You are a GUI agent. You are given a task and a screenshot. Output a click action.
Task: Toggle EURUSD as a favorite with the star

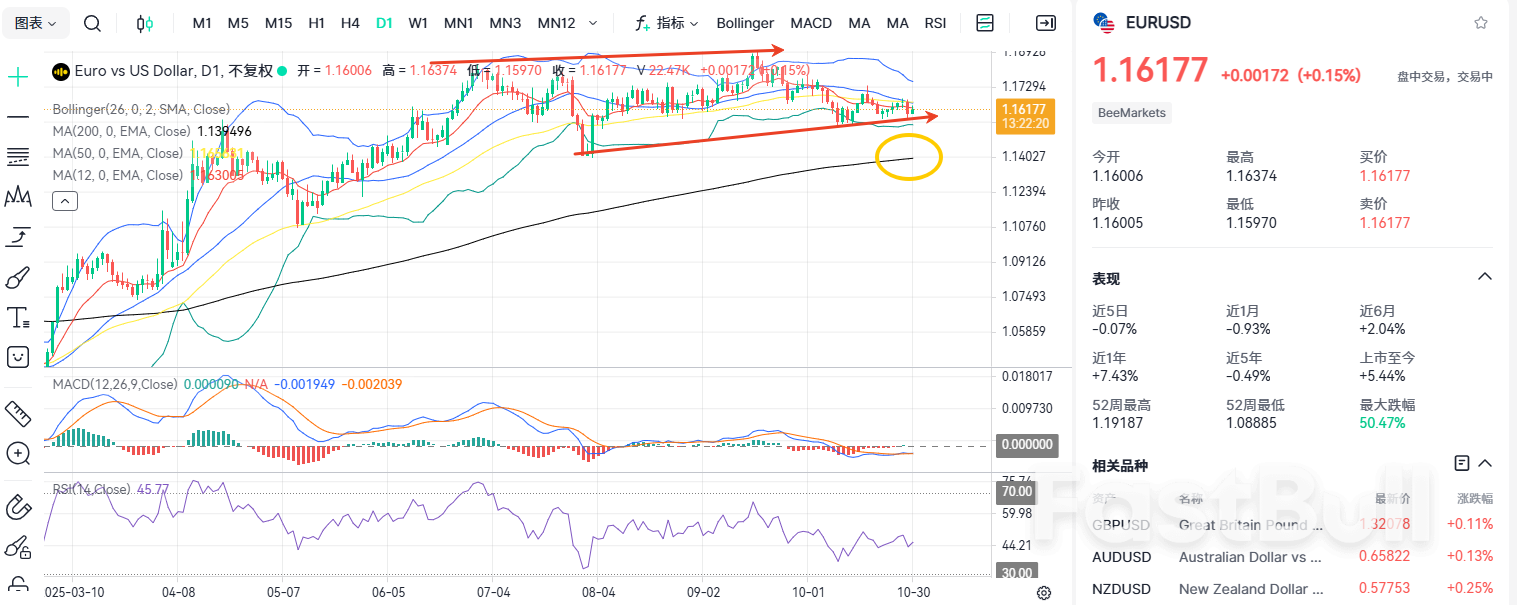(1479, 22)
